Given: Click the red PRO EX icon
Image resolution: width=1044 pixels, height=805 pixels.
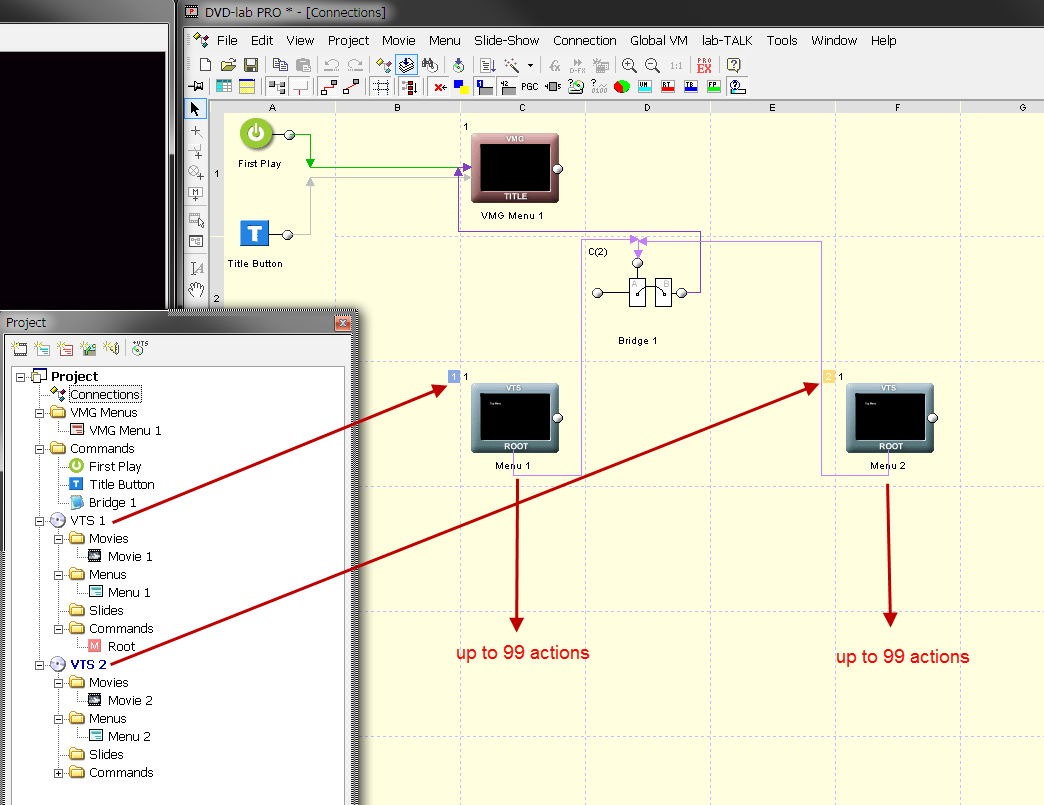Looking at the screenshot, I should [x=704, y=65].
